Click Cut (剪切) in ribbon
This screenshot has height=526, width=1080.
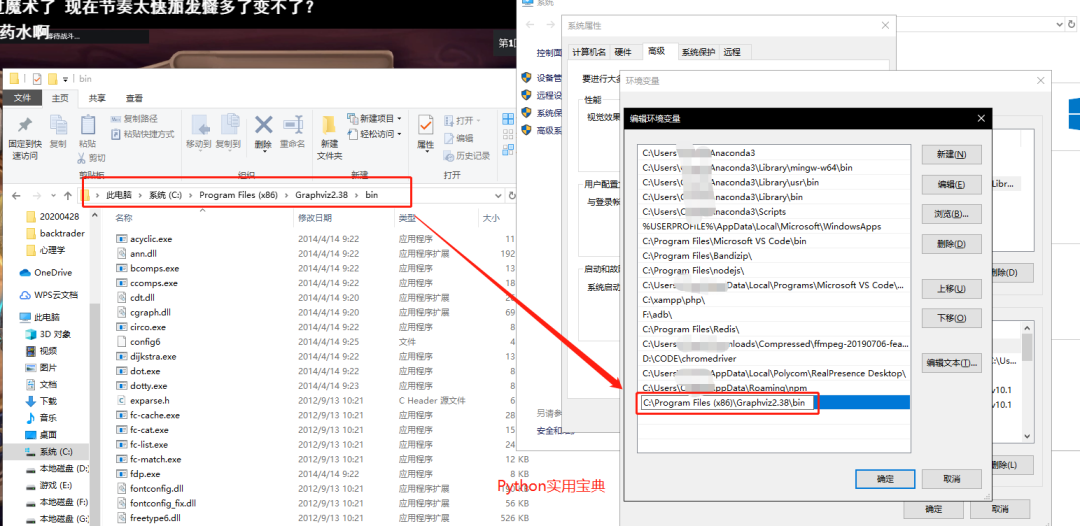coord(92,158)
